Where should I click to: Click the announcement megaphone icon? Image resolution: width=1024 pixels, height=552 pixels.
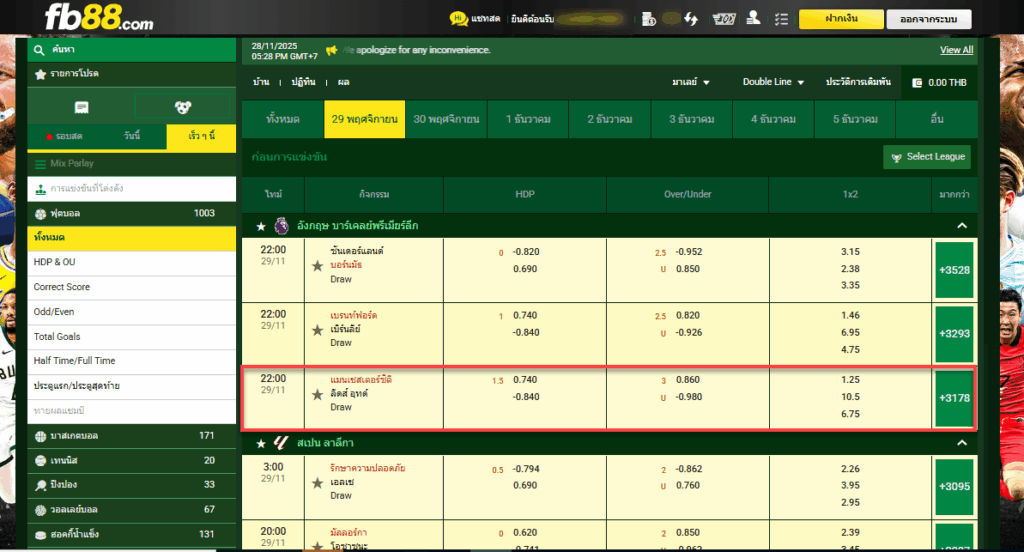[x=332, y=50]
